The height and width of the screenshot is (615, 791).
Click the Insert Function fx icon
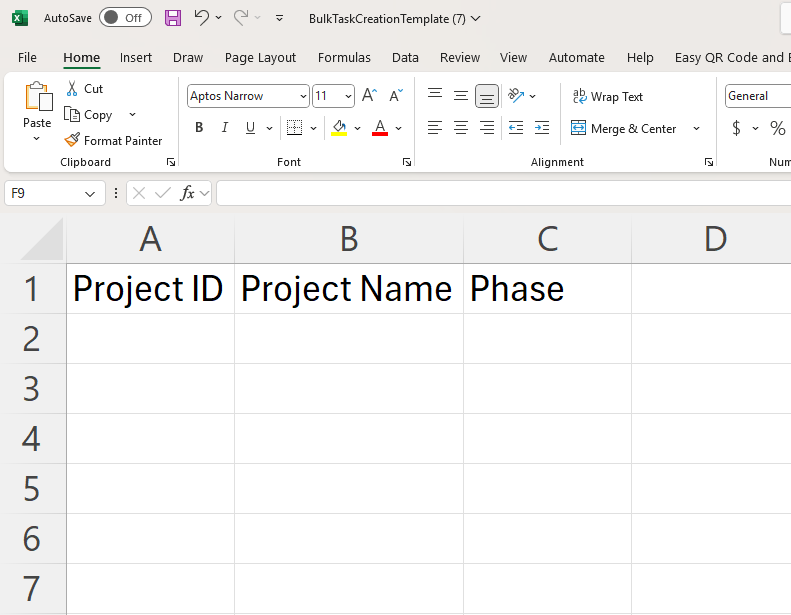click(x=187, y=193)
